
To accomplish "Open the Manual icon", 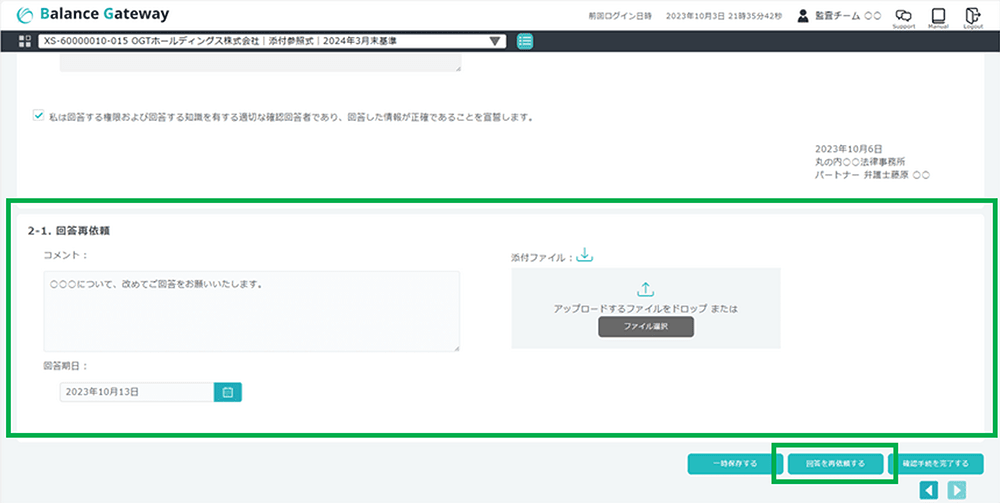I will pyautogui.click(x=938, y=16).
